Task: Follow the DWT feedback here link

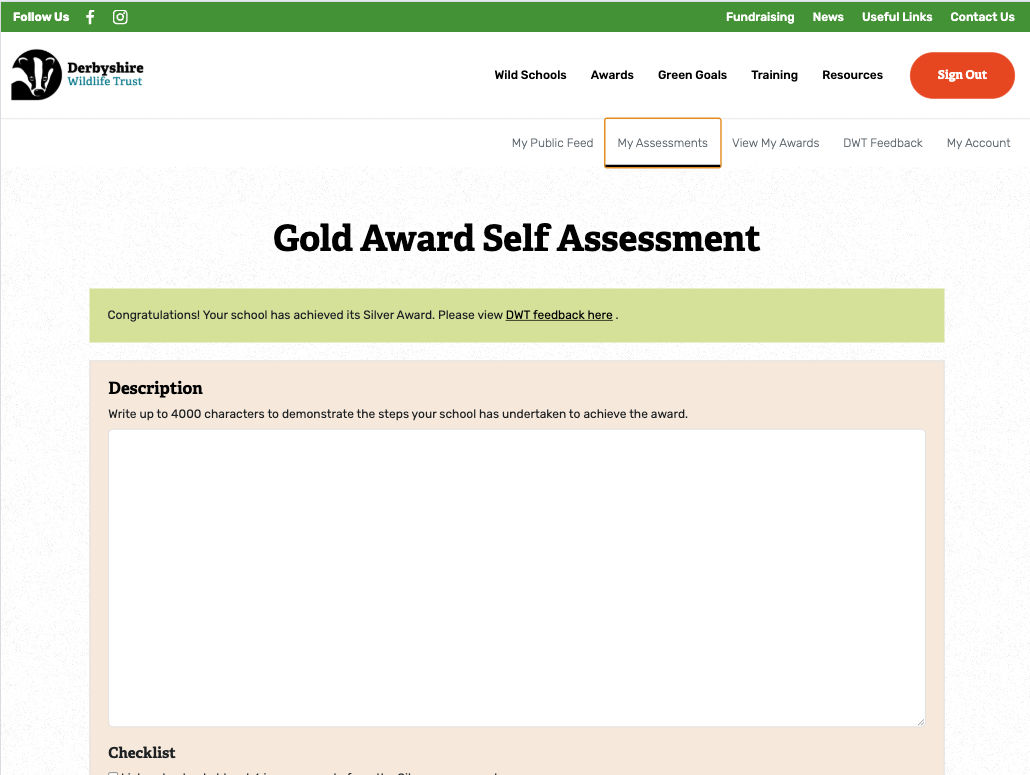Action: pos(559,315)
